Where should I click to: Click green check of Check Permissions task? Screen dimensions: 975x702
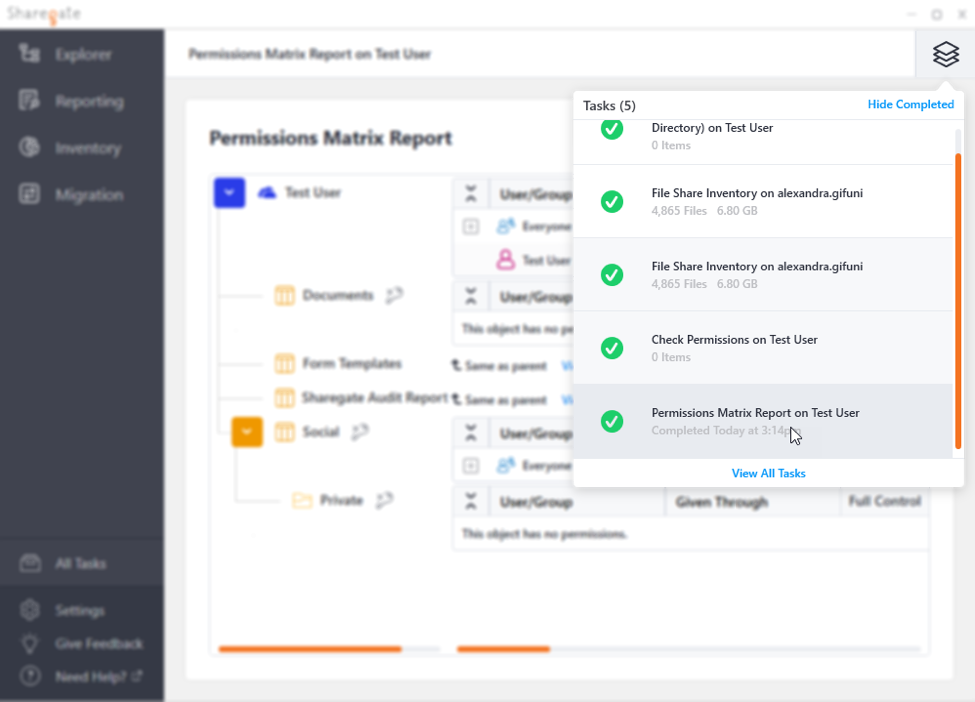(612, 348)
